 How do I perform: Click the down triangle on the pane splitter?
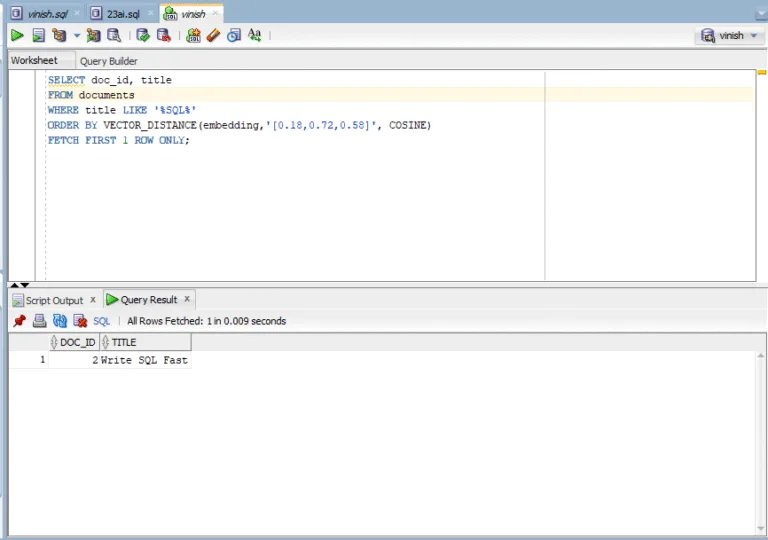[25, 285]
